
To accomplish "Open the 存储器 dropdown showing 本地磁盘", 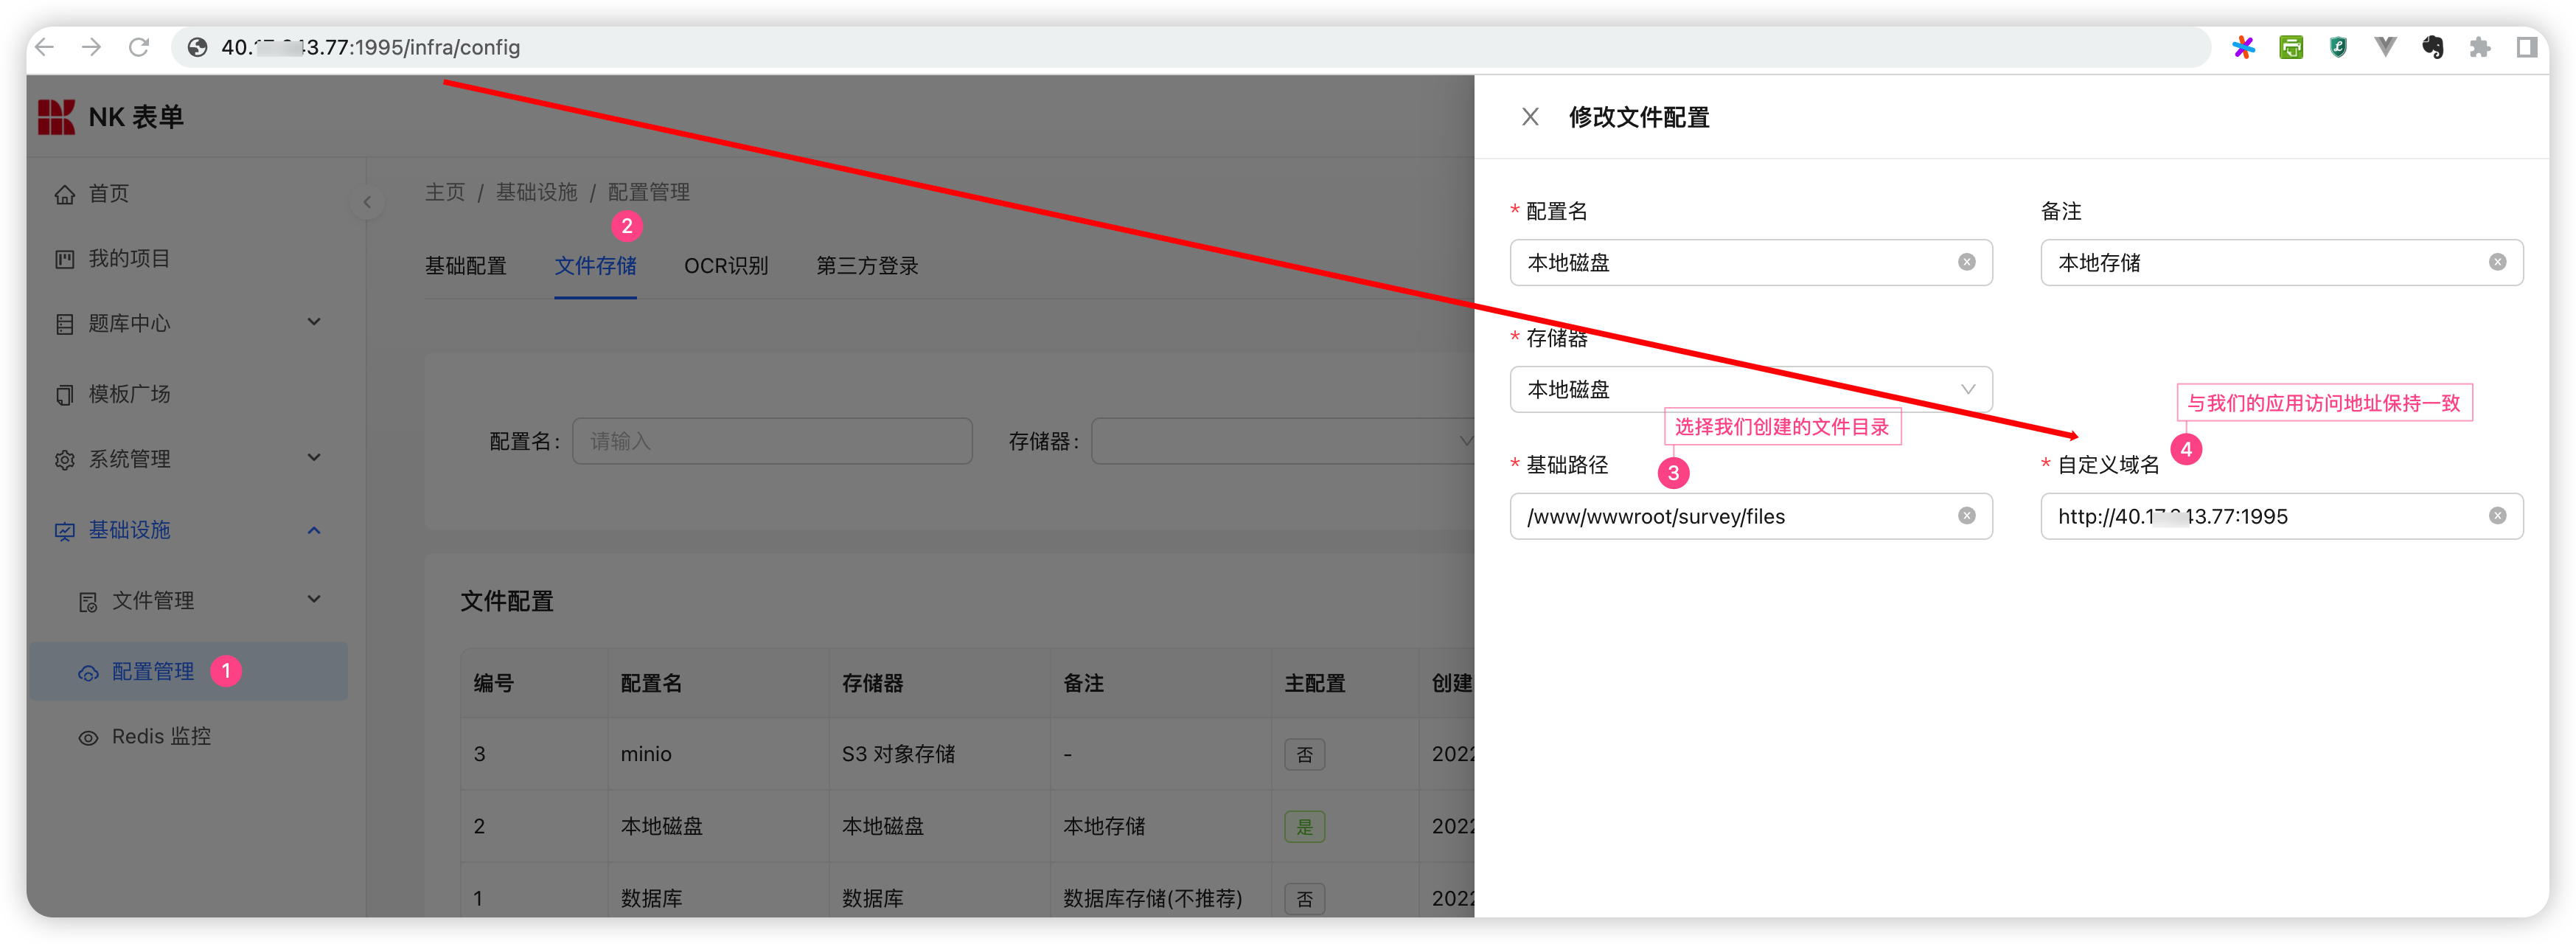I will pos(1750,389).
